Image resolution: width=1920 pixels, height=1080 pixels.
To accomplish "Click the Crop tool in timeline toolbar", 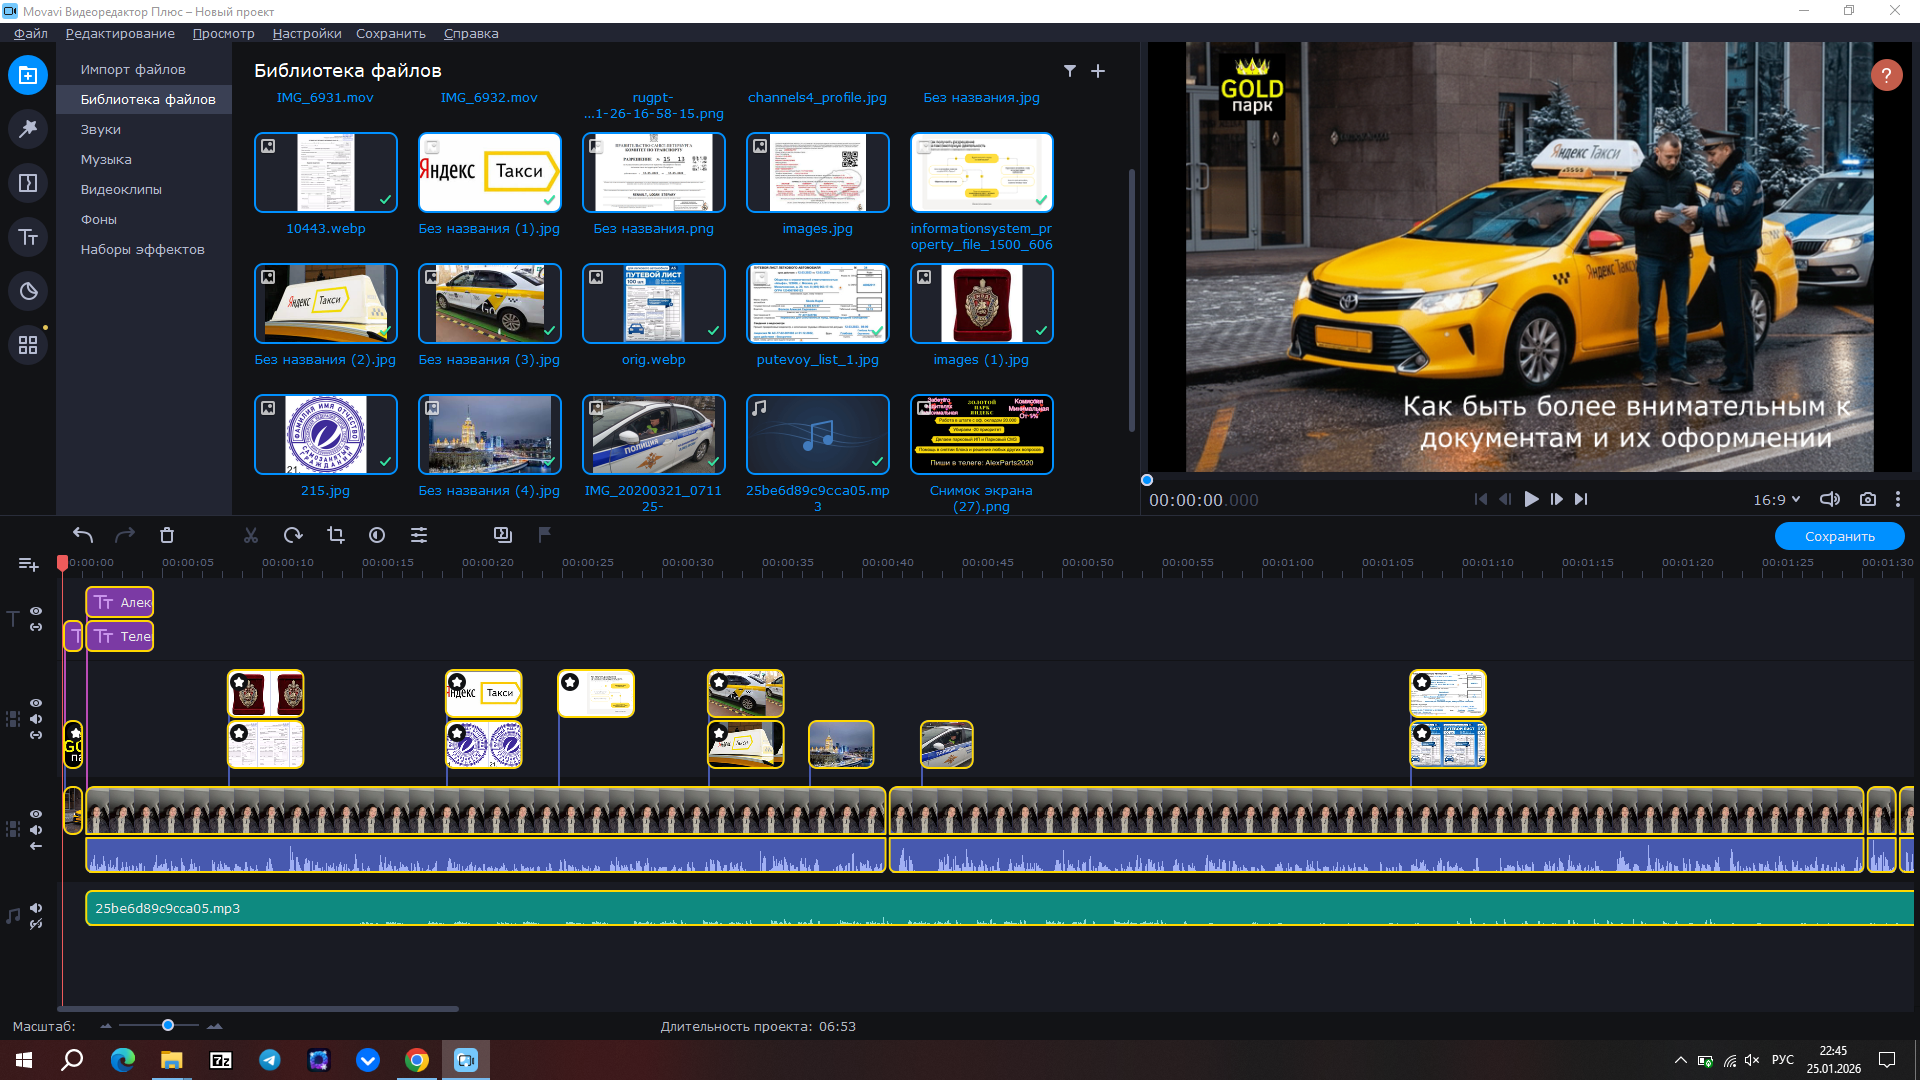I will click(x=336, y=535).
